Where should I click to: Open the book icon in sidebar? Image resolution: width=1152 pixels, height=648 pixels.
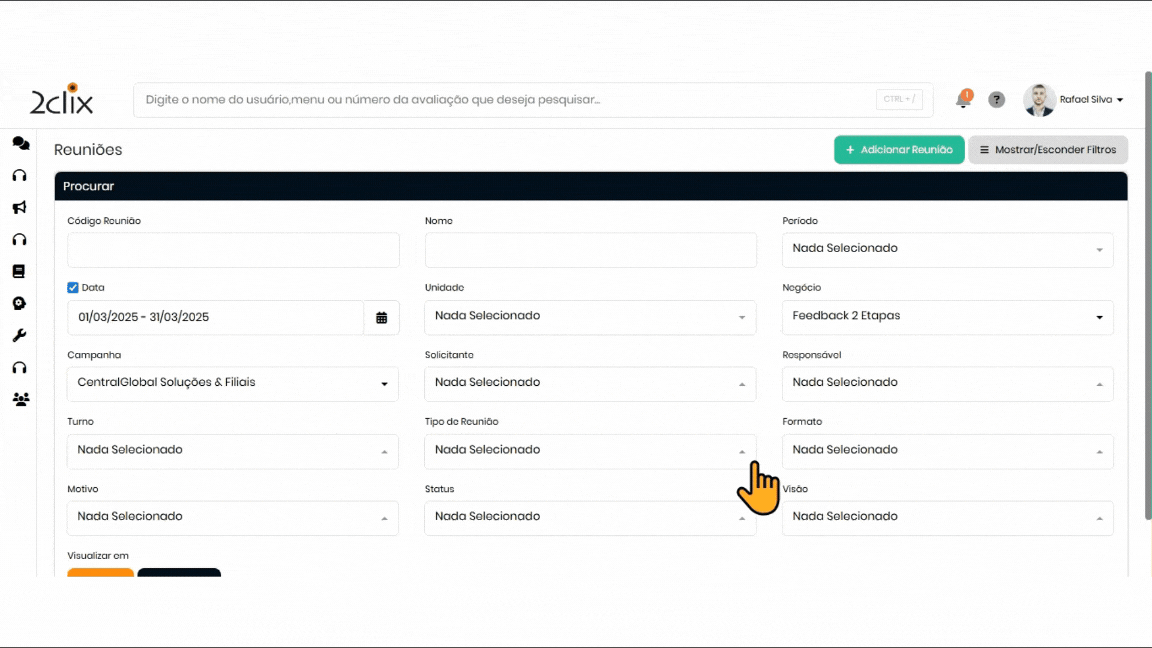click(19, 271)
